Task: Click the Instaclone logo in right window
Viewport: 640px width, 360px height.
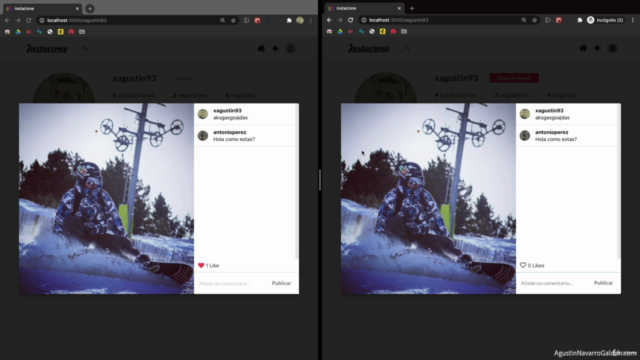Action: pos(369,49)
